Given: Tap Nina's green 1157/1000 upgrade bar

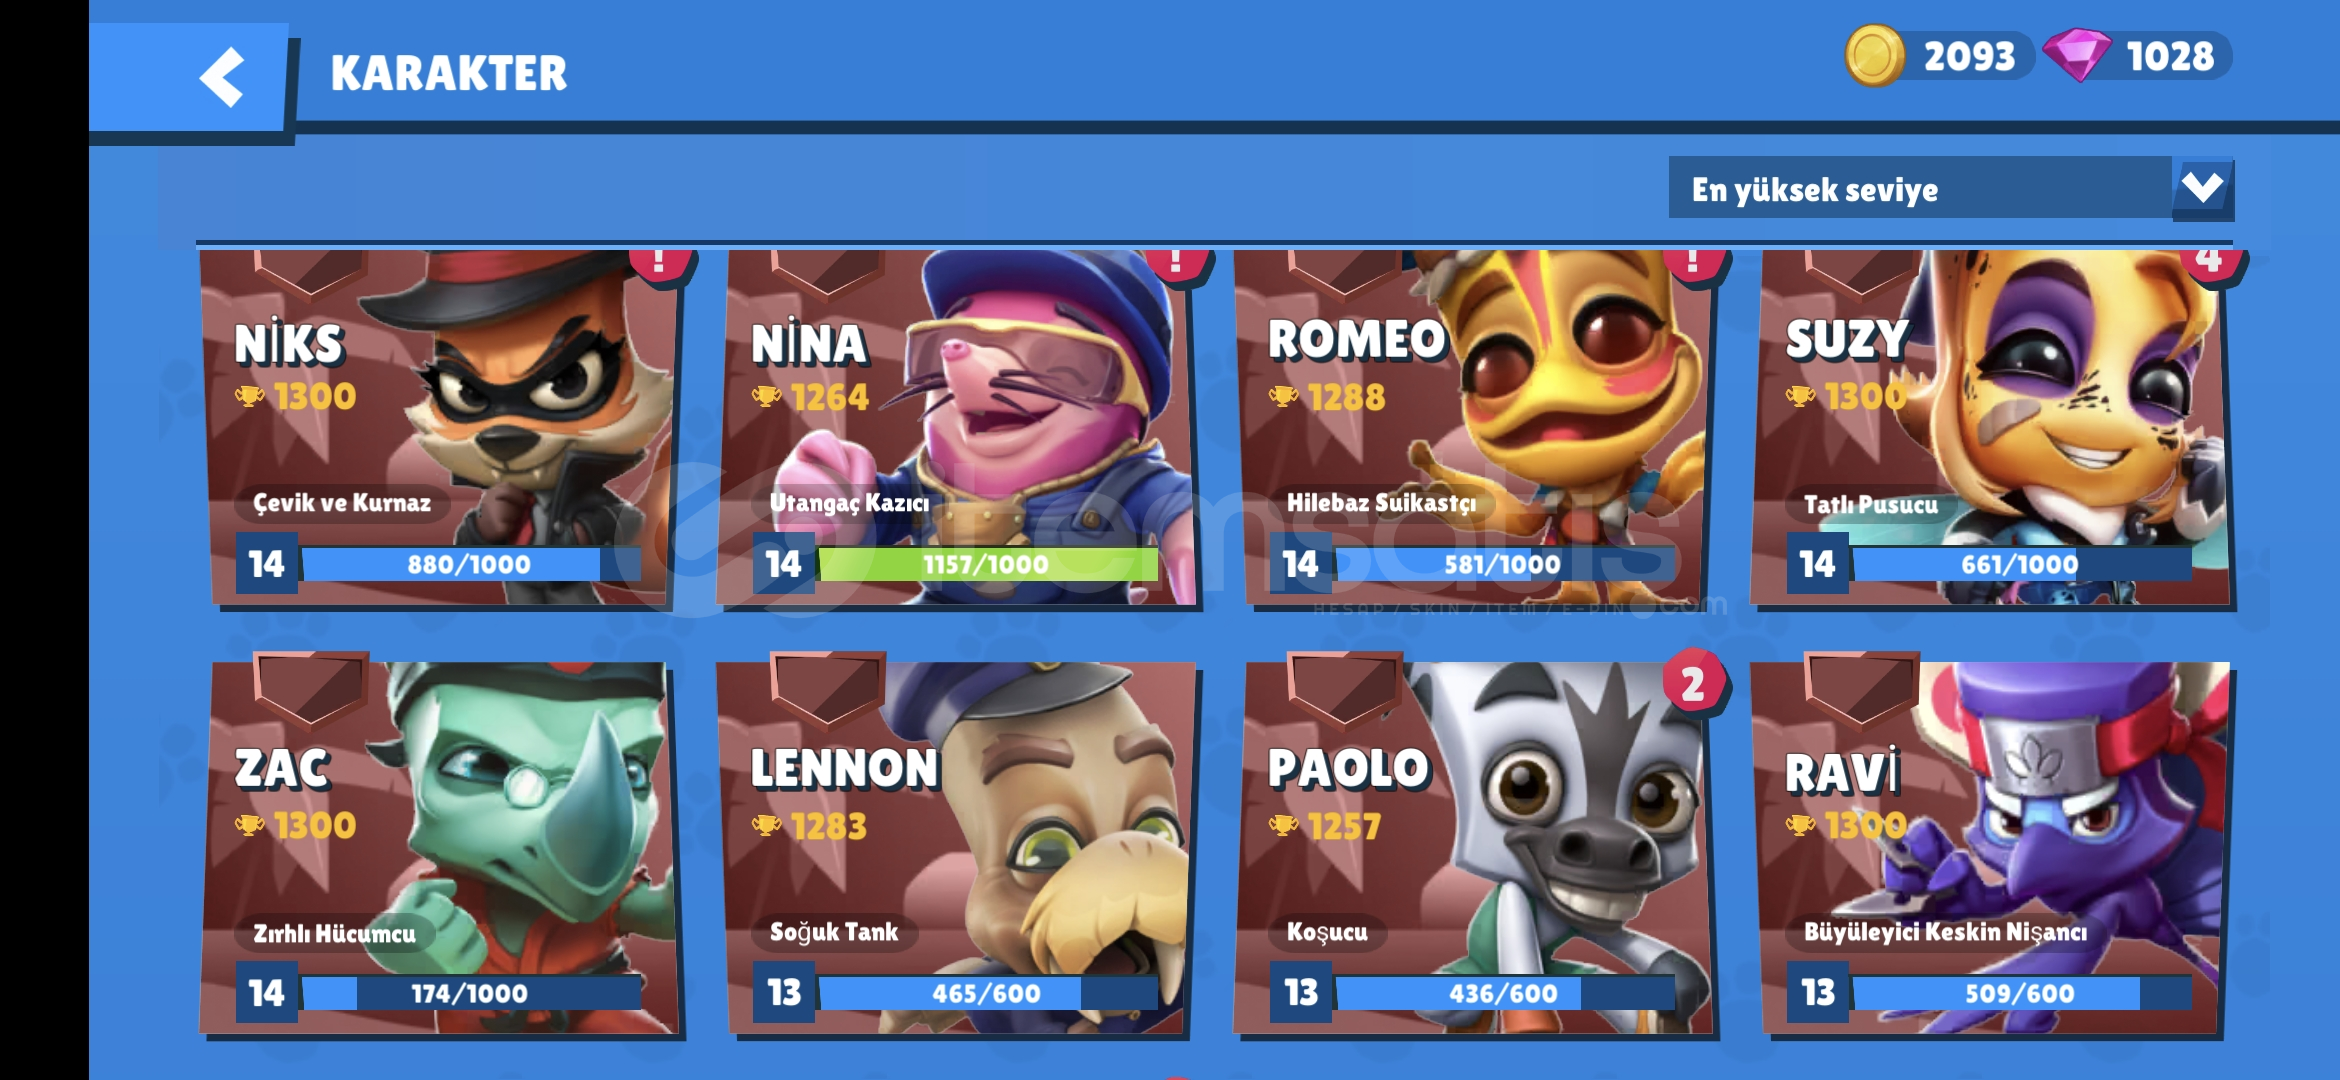Looking at the screenshot, I should (988, 564).
